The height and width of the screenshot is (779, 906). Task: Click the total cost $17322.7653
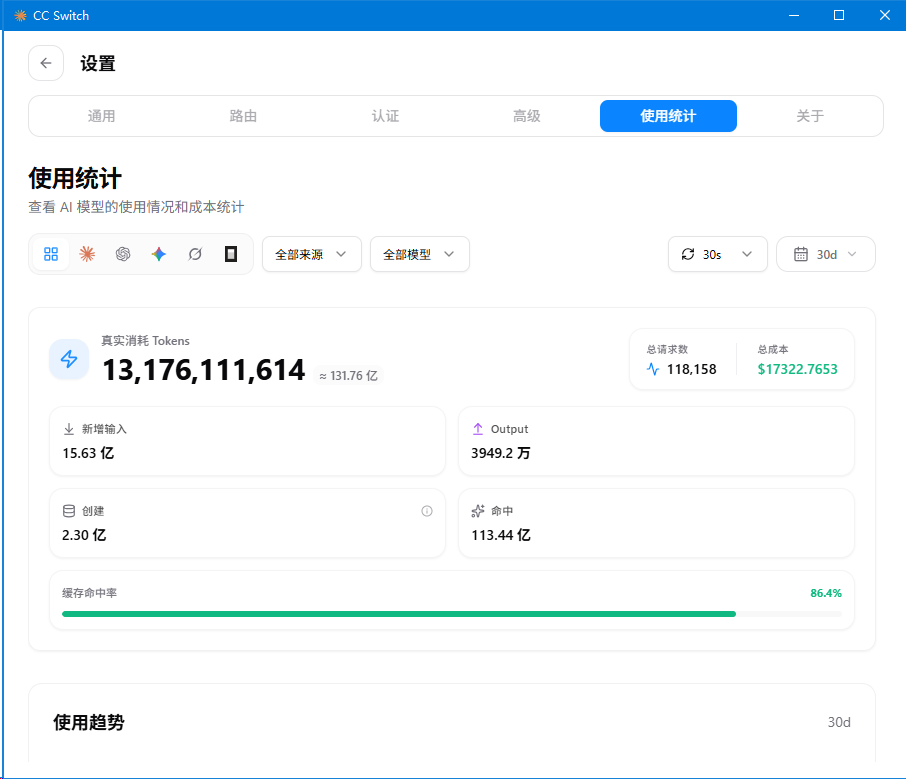[x=797, y=369]
